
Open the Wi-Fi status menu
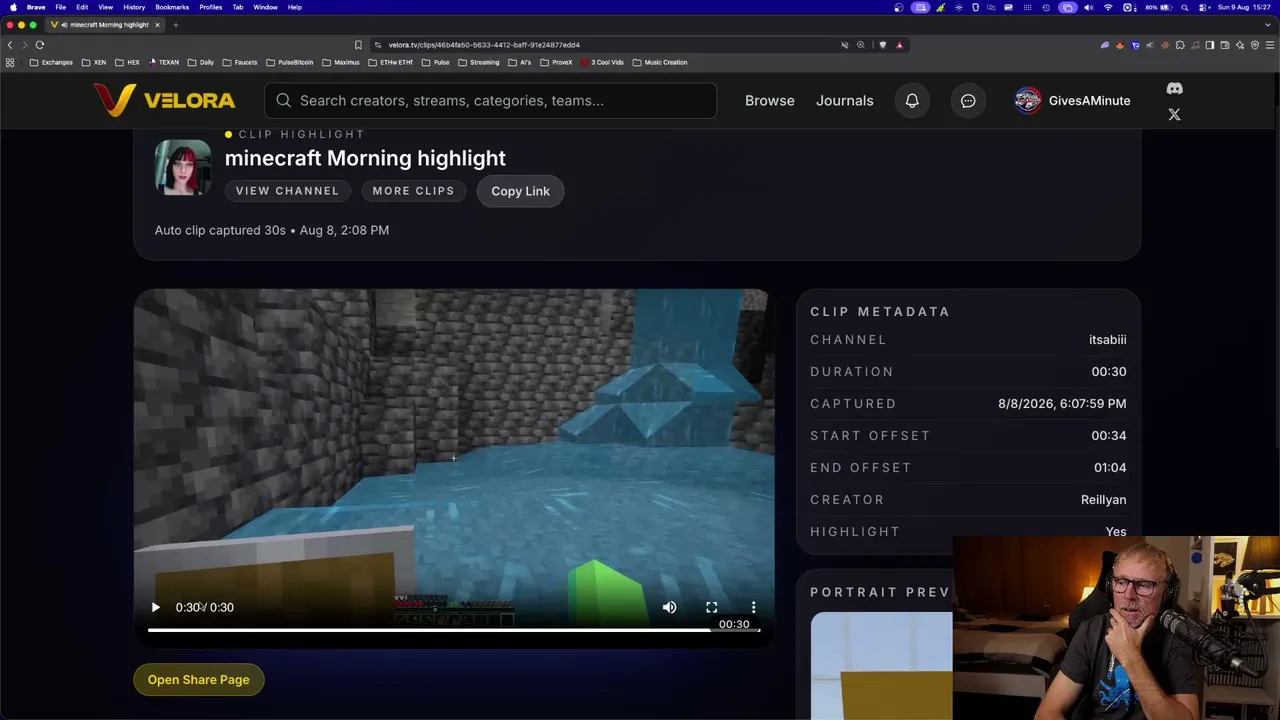click(1108, 7)
